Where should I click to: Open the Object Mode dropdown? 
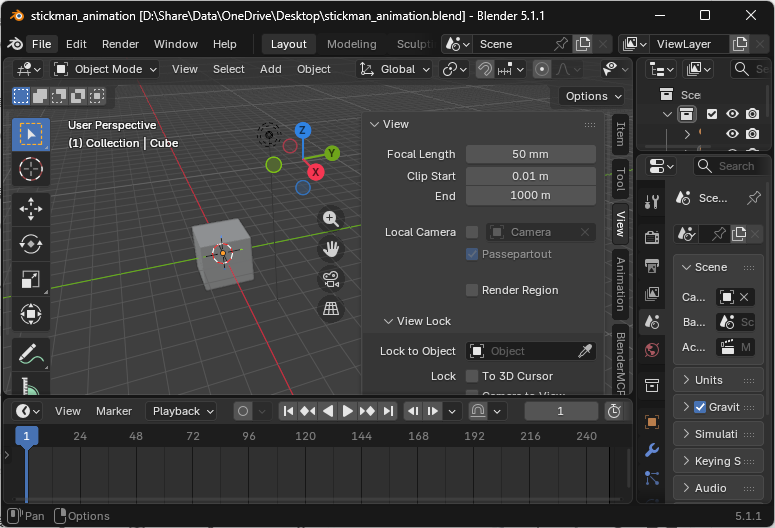105,69
